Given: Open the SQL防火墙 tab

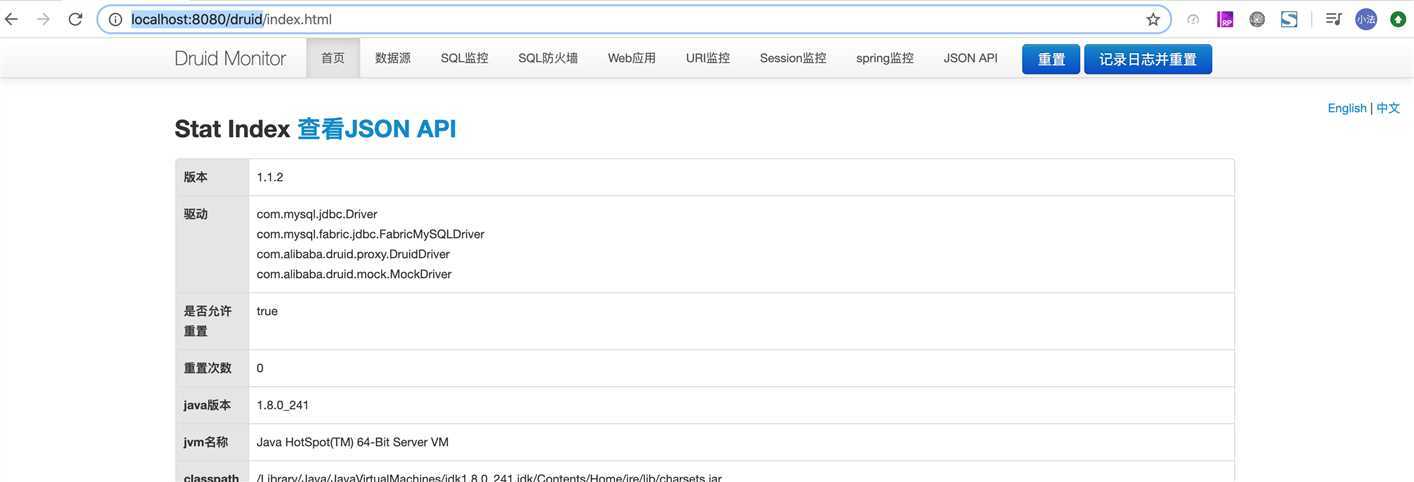Looking at the screenshot, I should coord(548,58).
